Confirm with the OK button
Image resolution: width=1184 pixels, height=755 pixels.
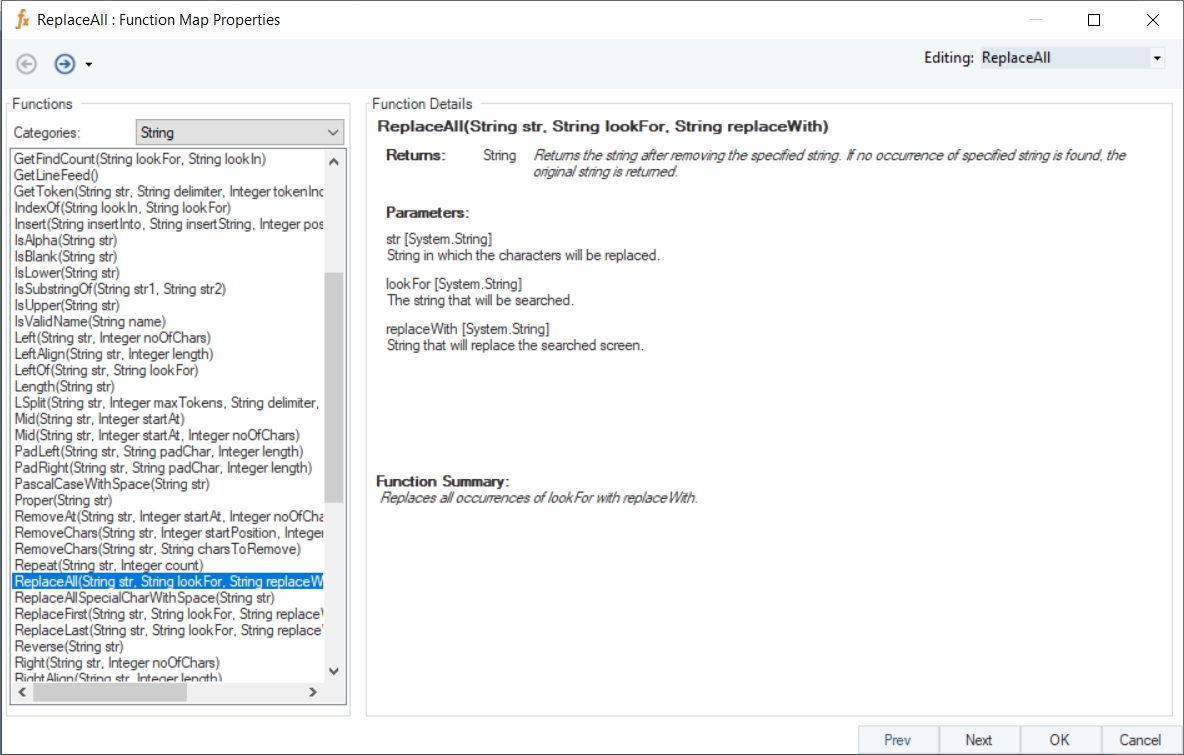1059,740
